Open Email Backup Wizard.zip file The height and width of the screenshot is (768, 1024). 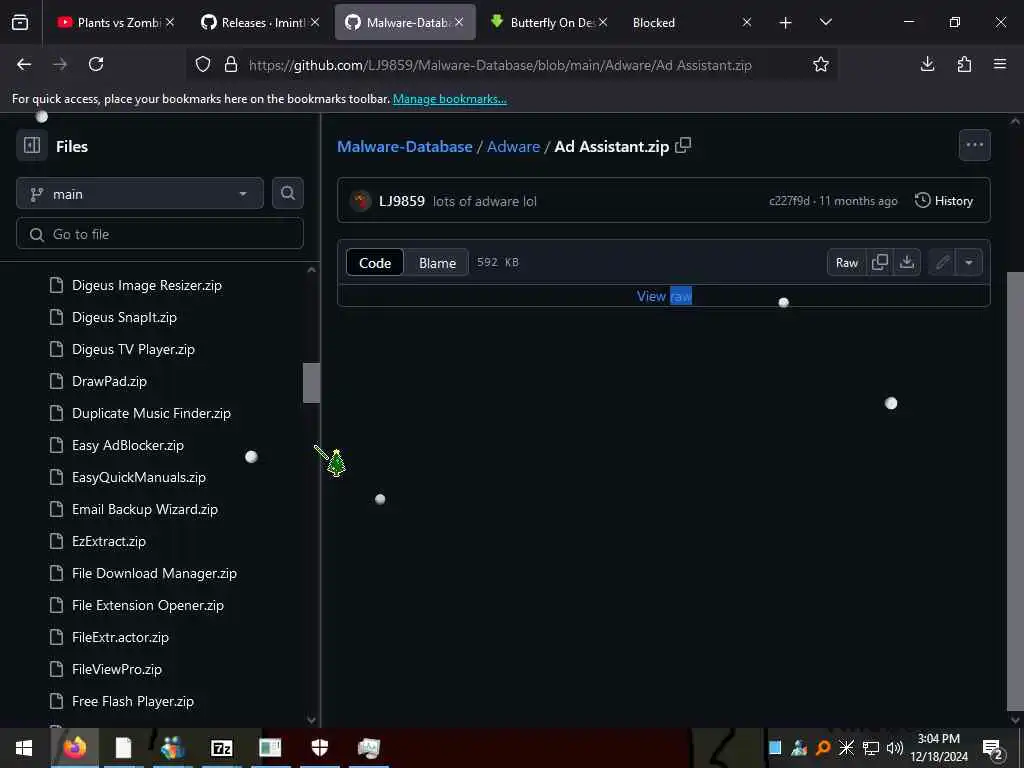pos(145,509)
